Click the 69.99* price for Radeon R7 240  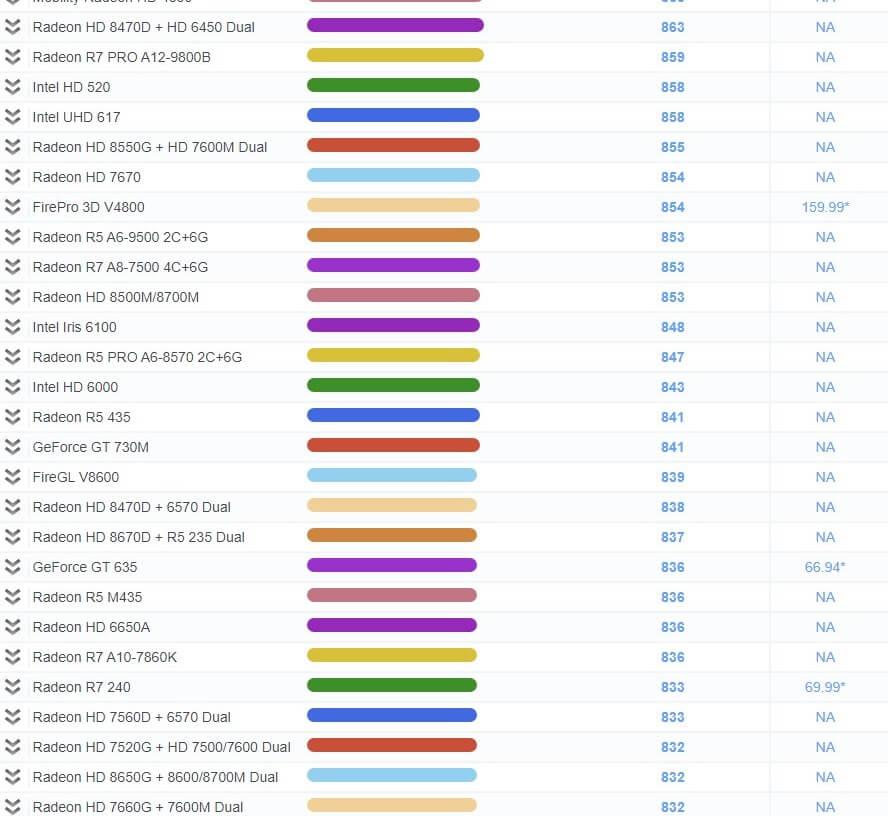pos(825,687)
